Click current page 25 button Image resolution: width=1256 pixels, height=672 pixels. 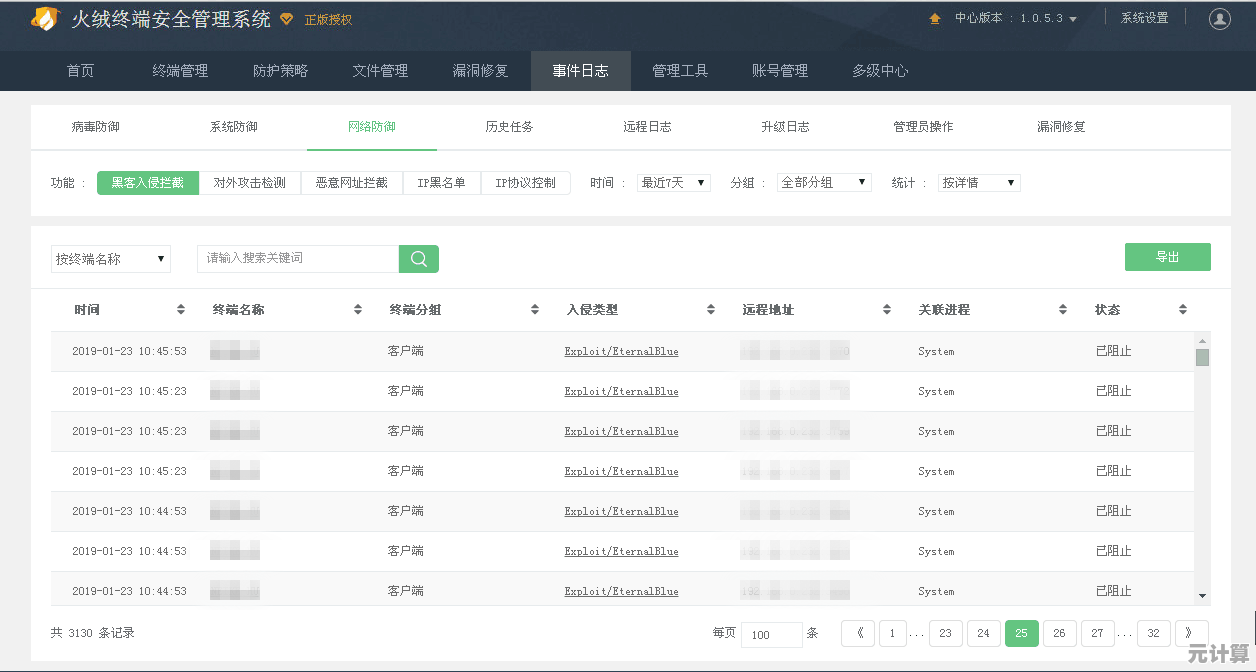pyautogui.click(x=1022, y=633)
